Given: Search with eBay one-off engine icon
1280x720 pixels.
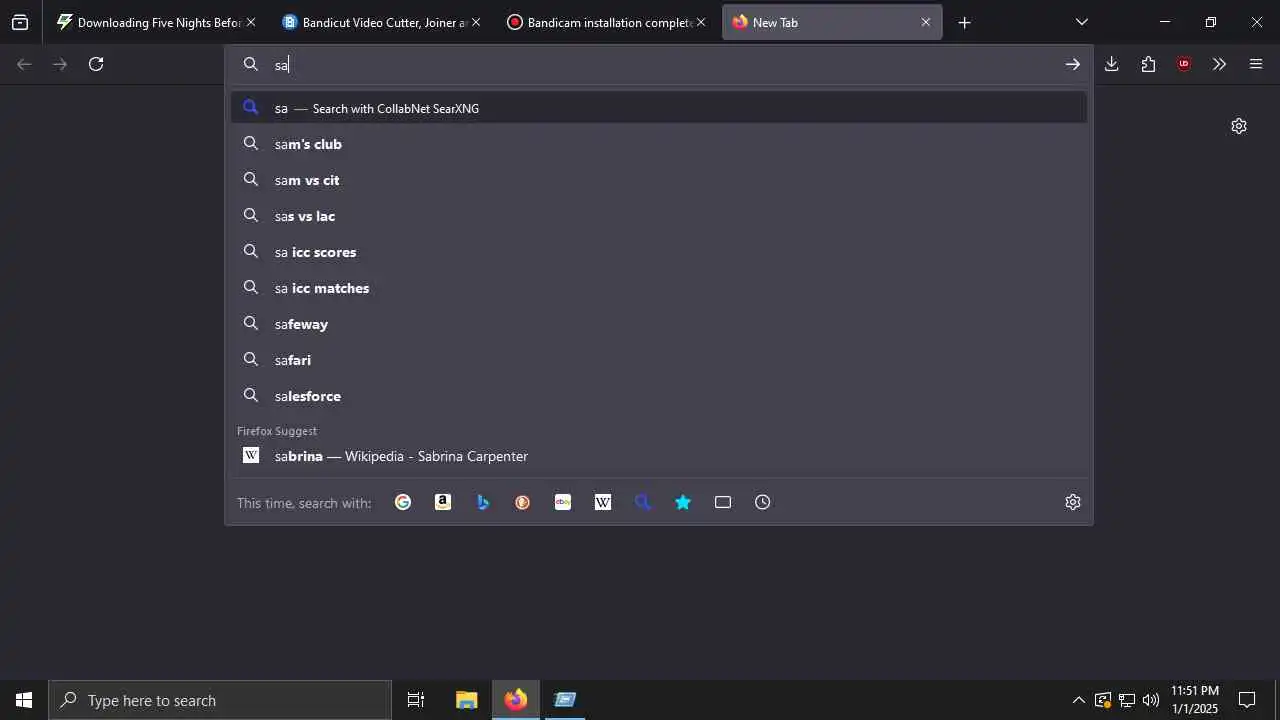Looking at the screenshot, I should (x=563, y=502).
